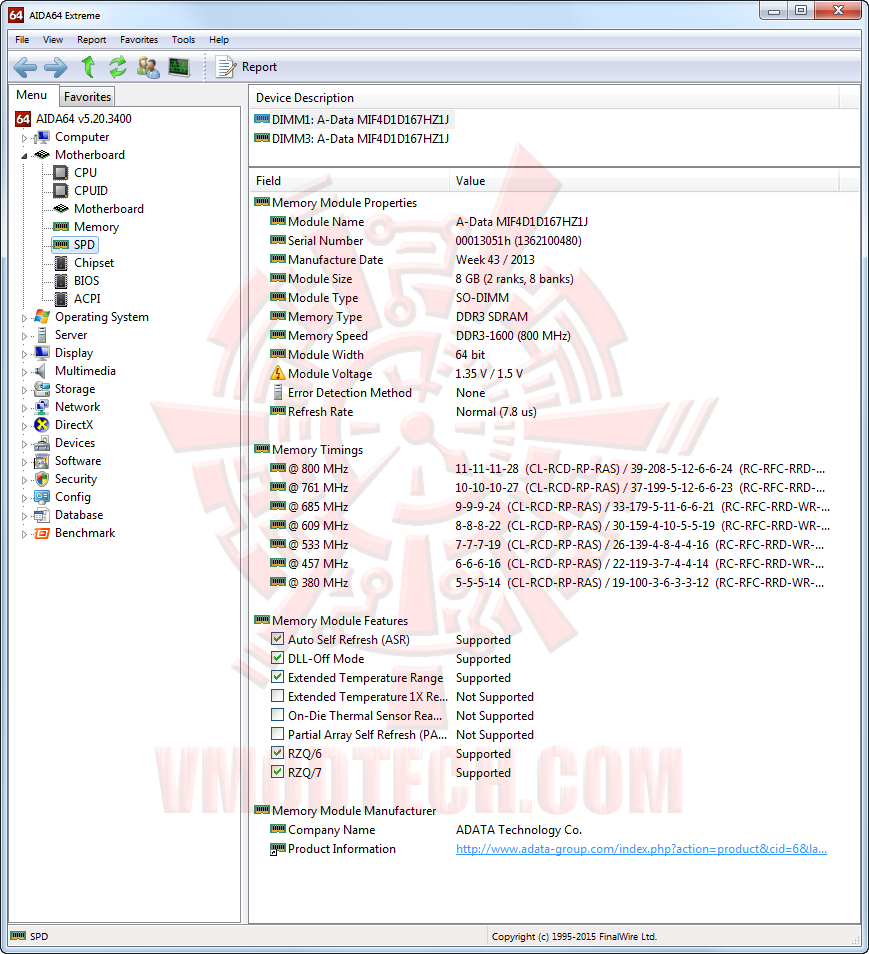
Task: Click the Config category icon
Action: coord(42,497)
